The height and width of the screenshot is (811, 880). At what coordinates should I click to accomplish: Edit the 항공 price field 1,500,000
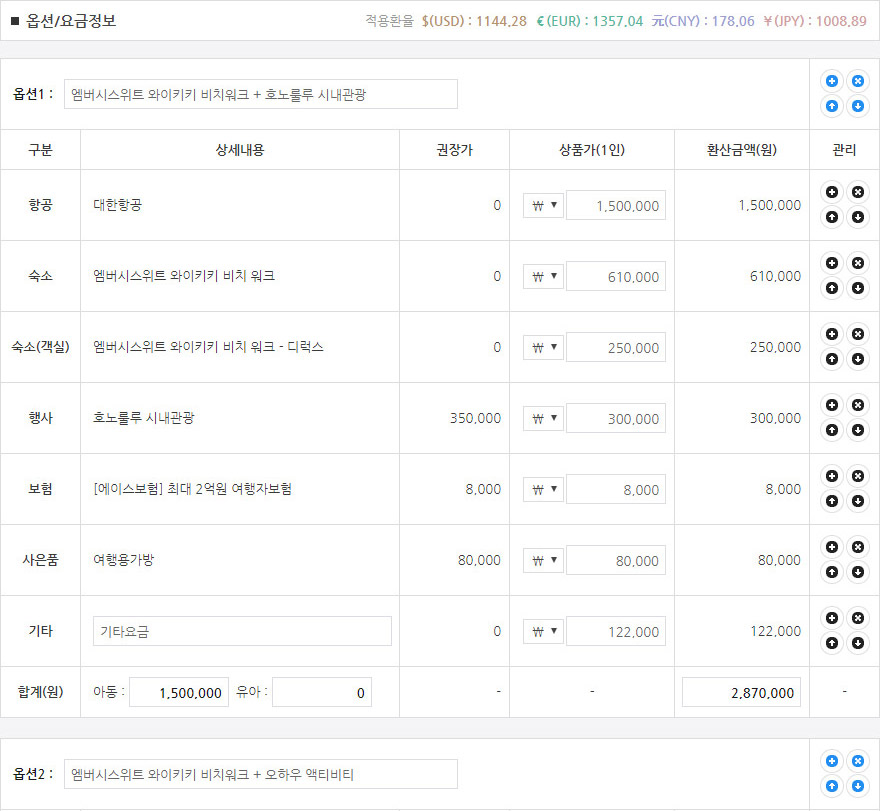pos(616,205)
